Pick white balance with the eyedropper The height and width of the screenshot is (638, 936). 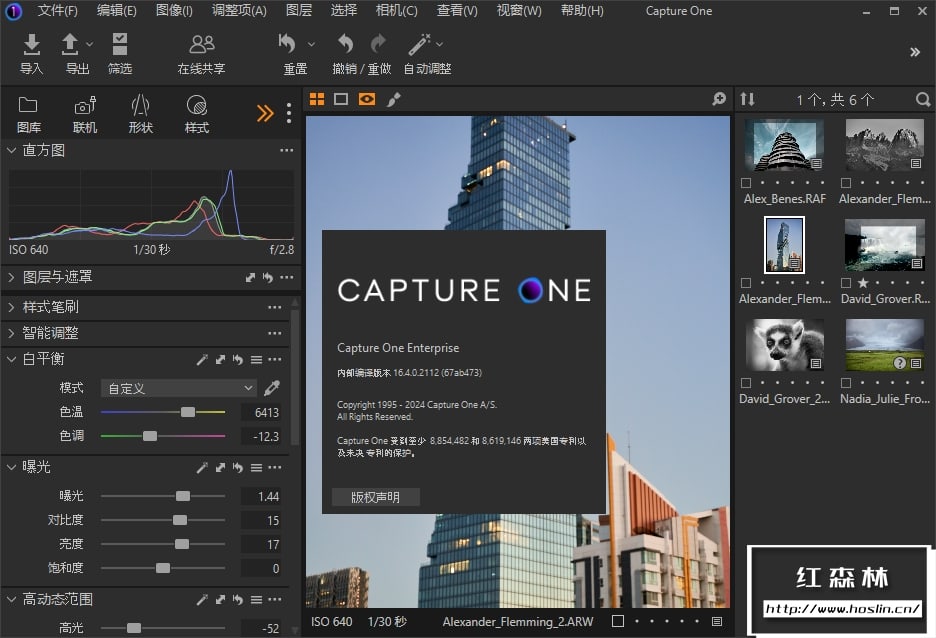point(272,388)
